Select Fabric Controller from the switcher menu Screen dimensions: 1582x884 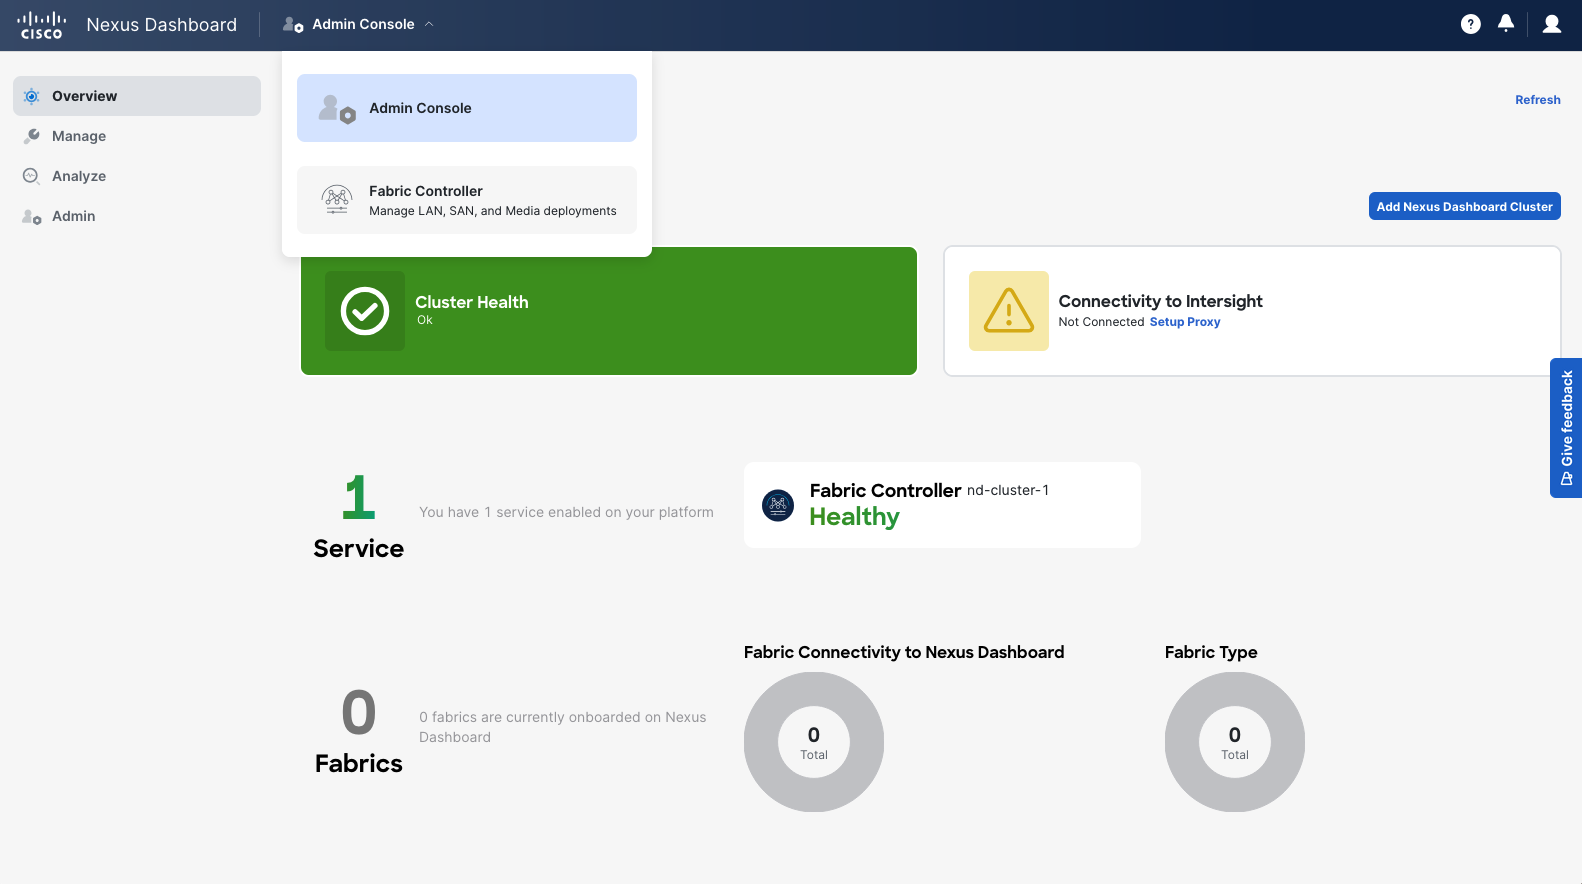click(466, 200)
